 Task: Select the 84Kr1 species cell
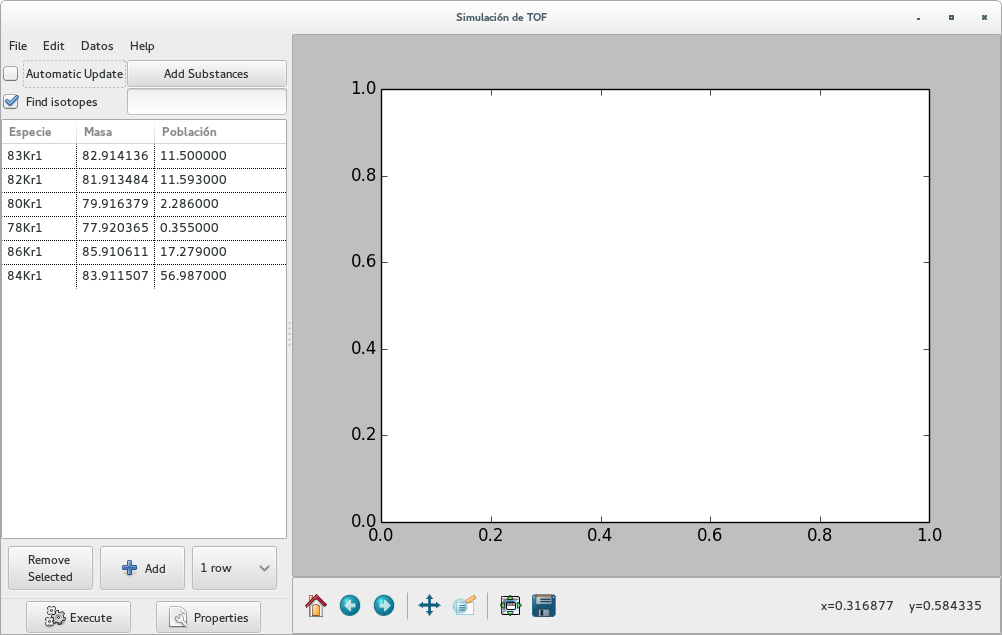[x=39, y=276]
